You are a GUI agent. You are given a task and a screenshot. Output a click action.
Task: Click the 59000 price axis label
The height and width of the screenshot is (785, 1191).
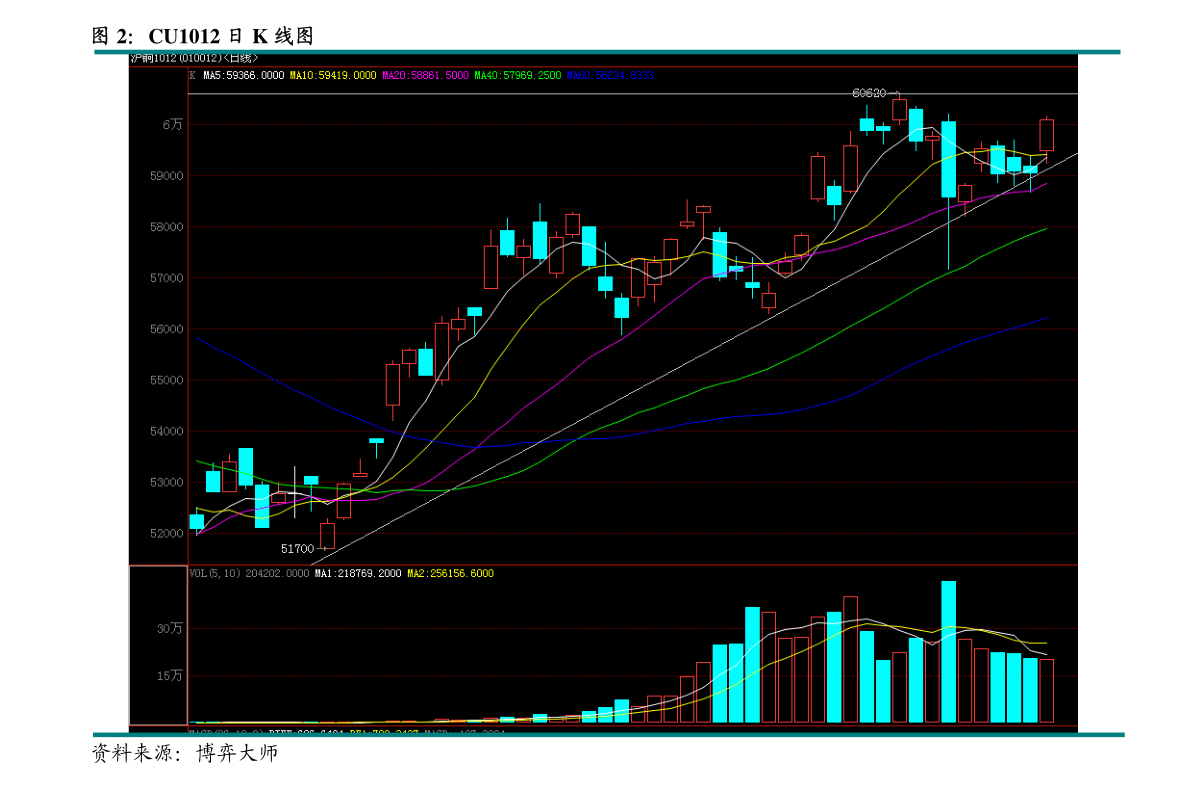coord(167,176)
